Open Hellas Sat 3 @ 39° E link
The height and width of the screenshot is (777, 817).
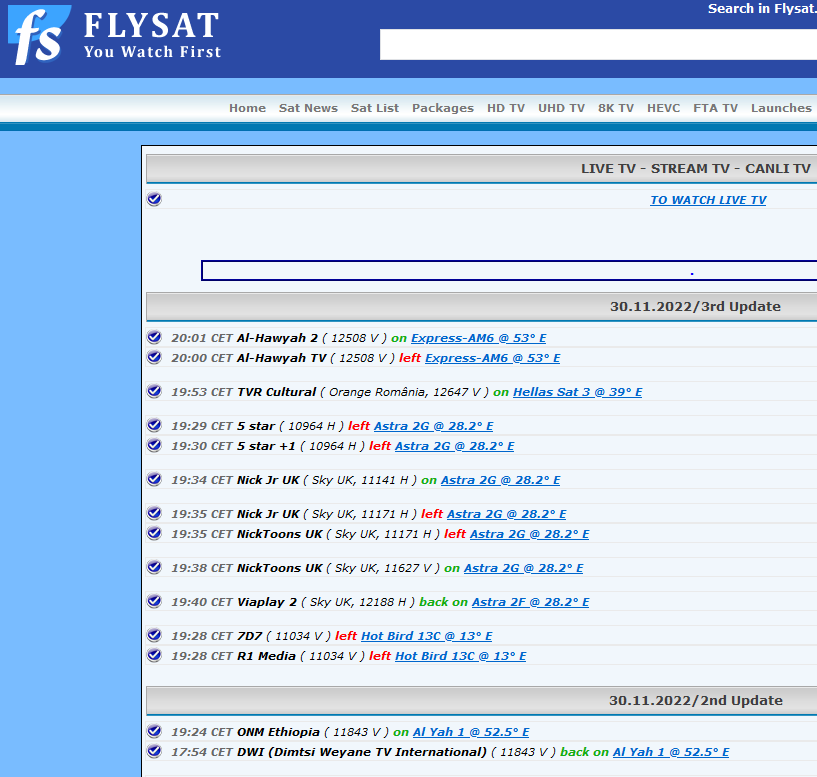tap(578, 392)
